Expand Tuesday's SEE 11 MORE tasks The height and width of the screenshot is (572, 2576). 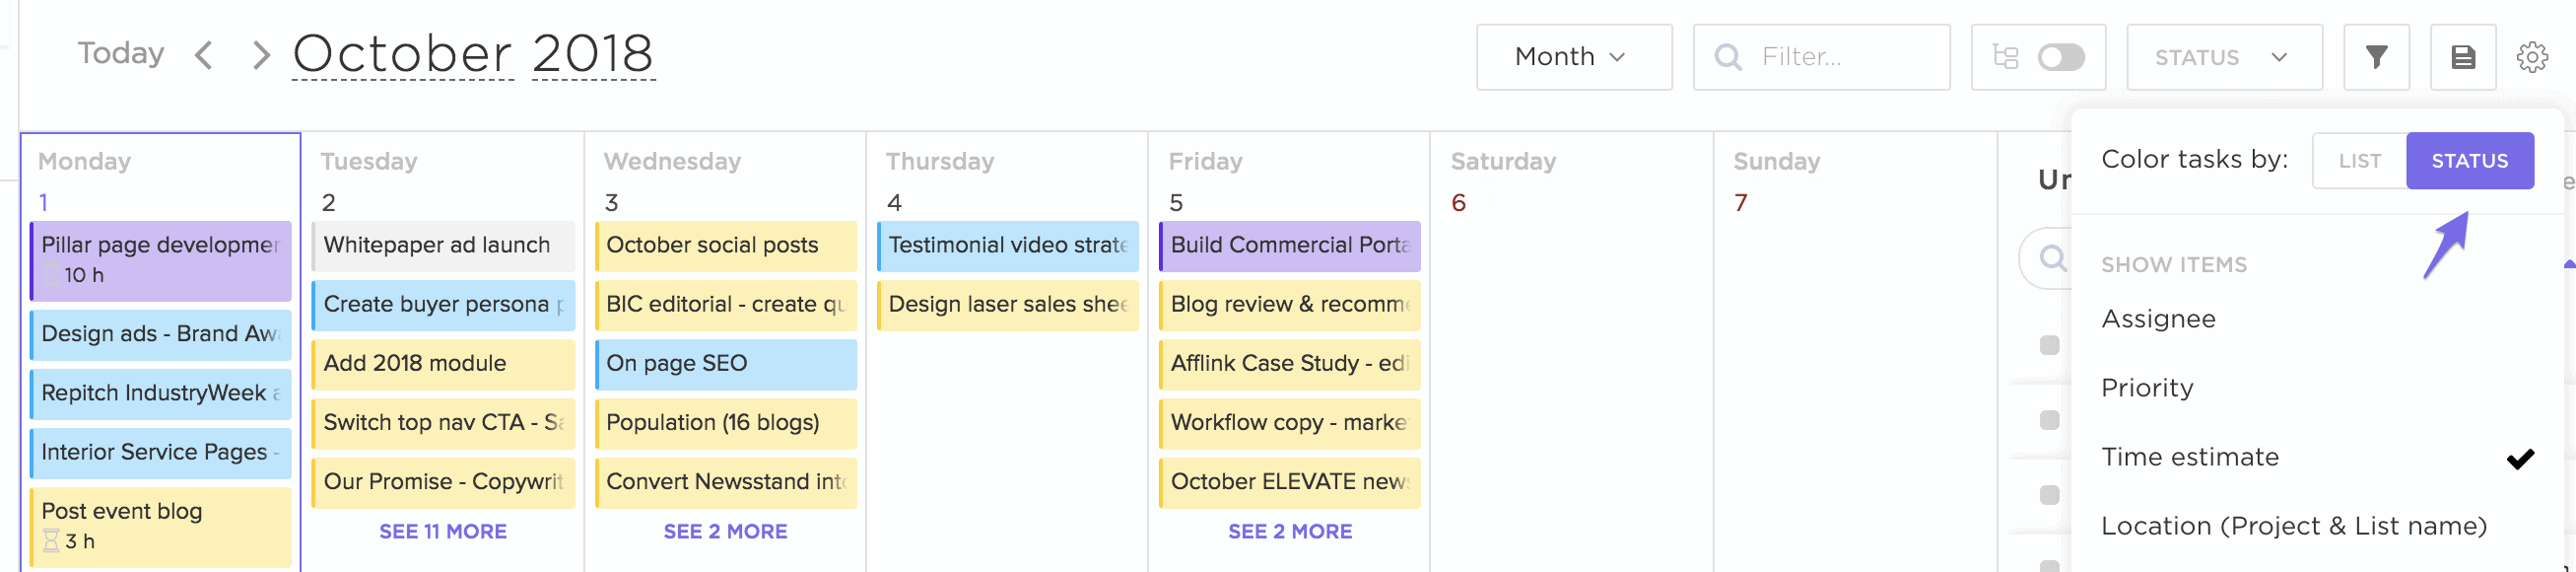tap(443, 532)
